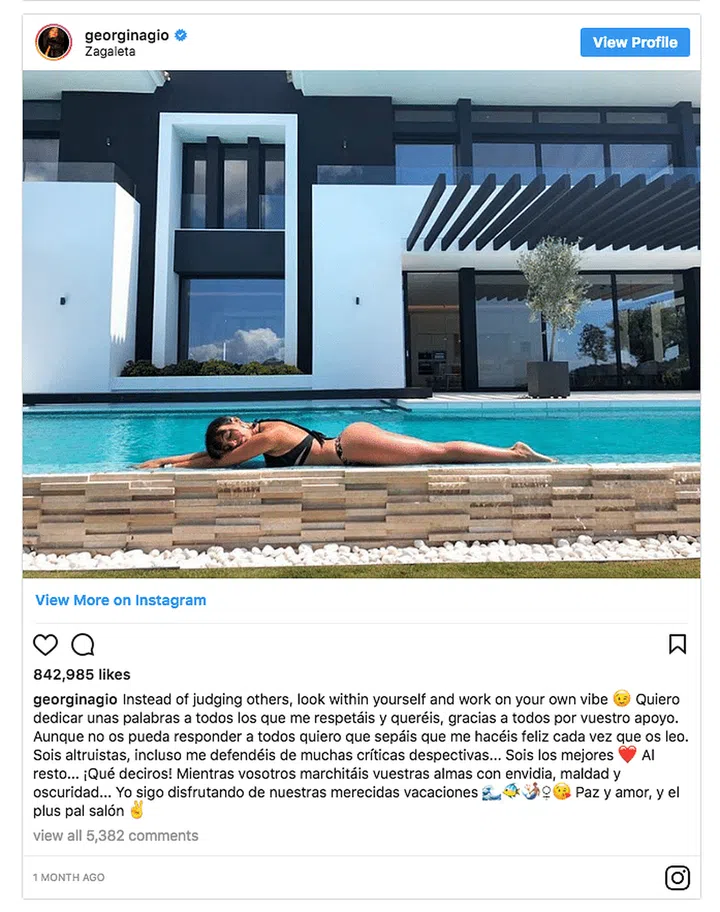Click the View Profile button
The width and height of the screenshot is (720, 912).
pos(635,42)
